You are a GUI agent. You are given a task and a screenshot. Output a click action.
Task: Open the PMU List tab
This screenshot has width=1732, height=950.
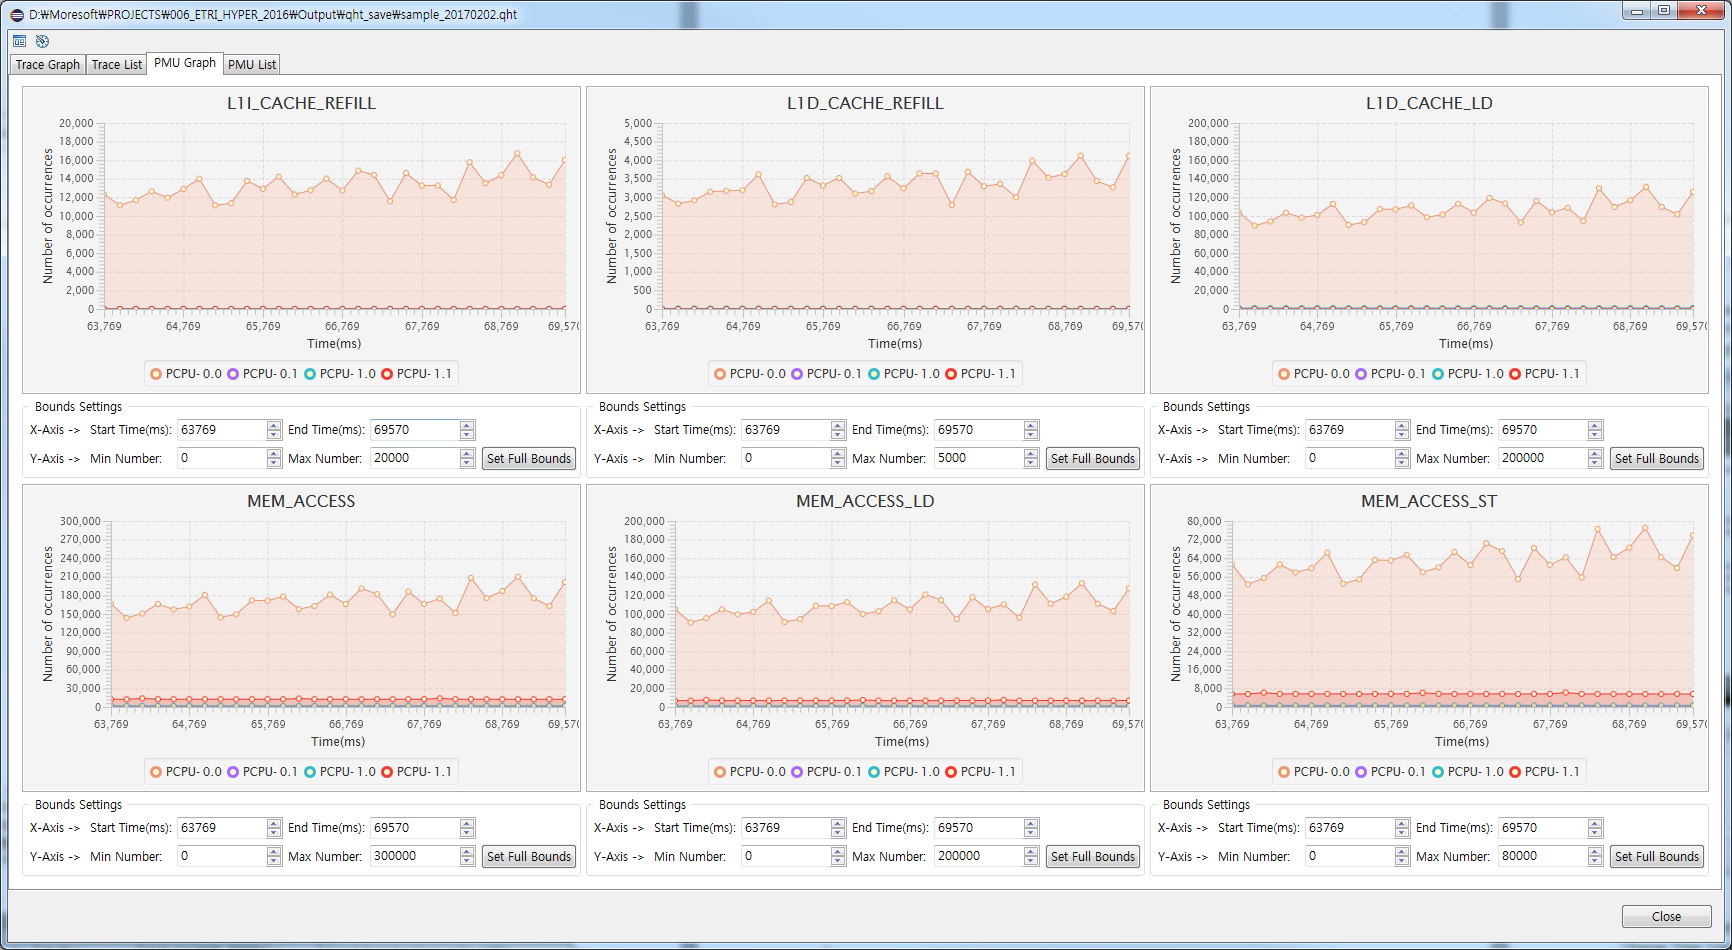pyautogui.click(x=251, y=65)
